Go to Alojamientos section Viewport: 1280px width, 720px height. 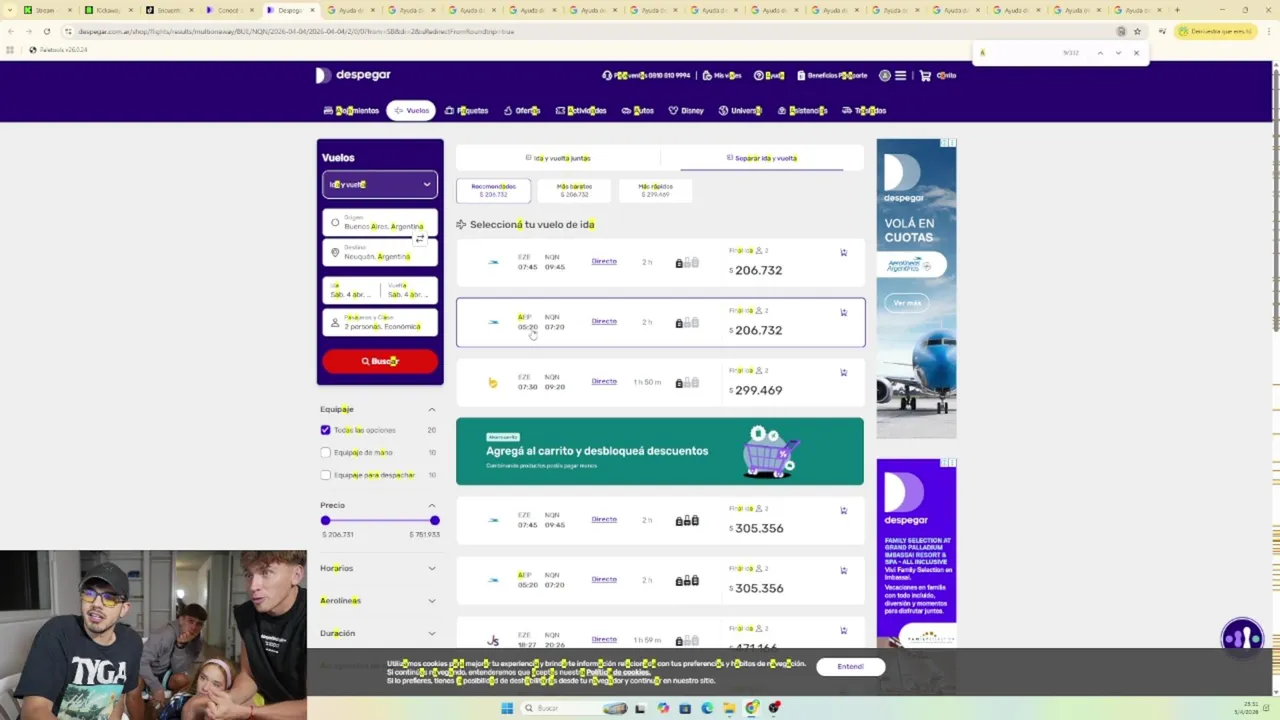[x=351, y=111]
